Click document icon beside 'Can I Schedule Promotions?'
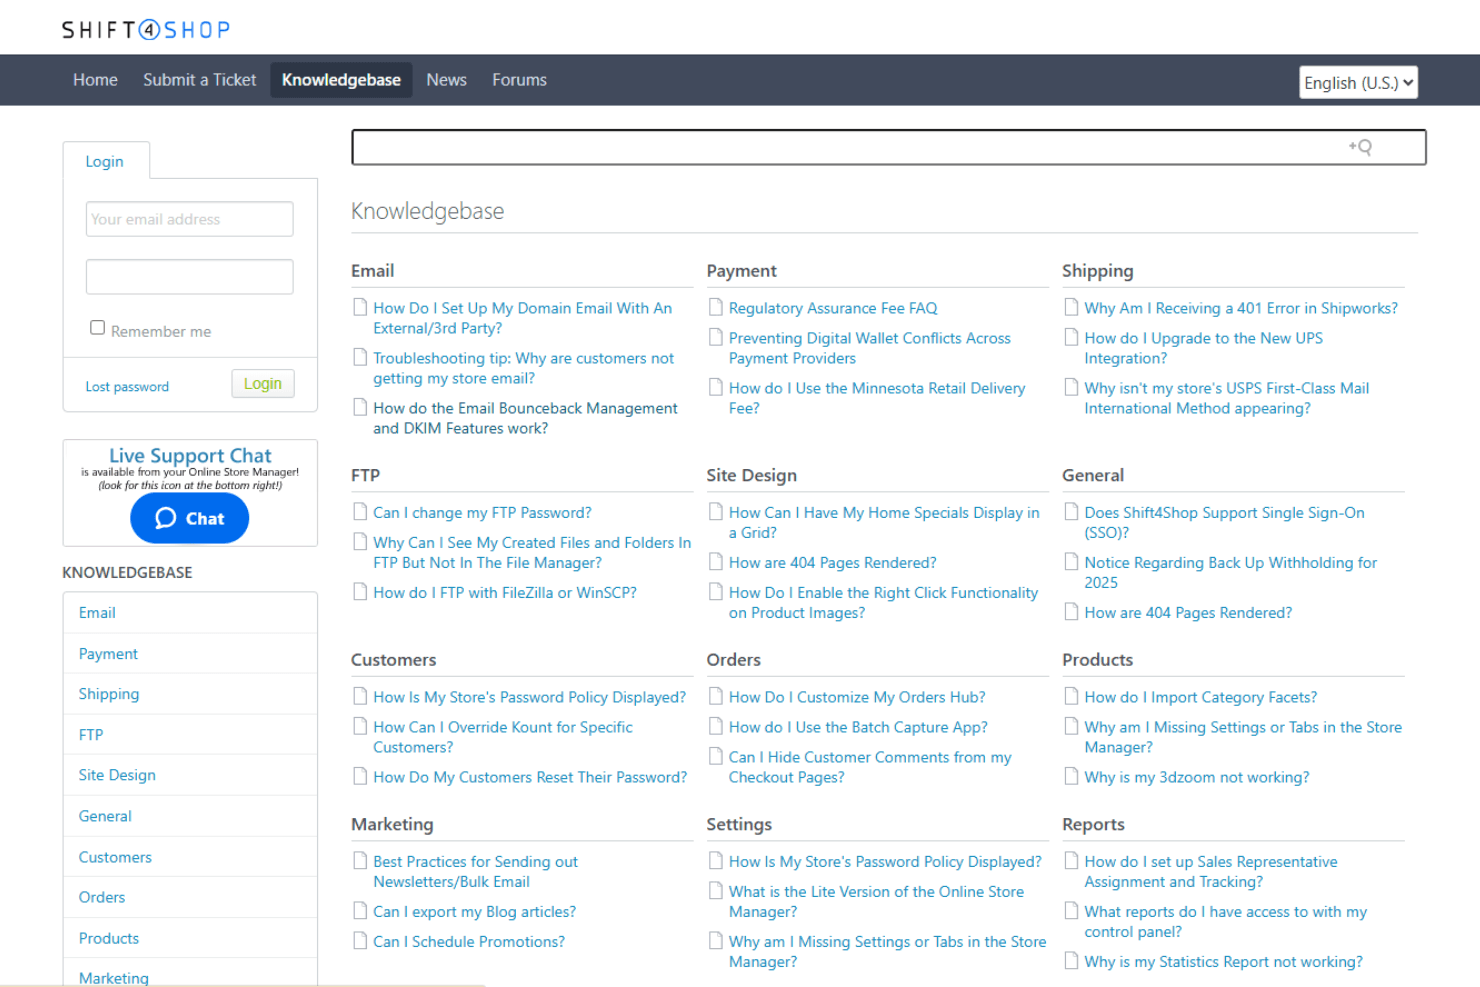This screenshot has height=987, width=1480. [360, 940]
